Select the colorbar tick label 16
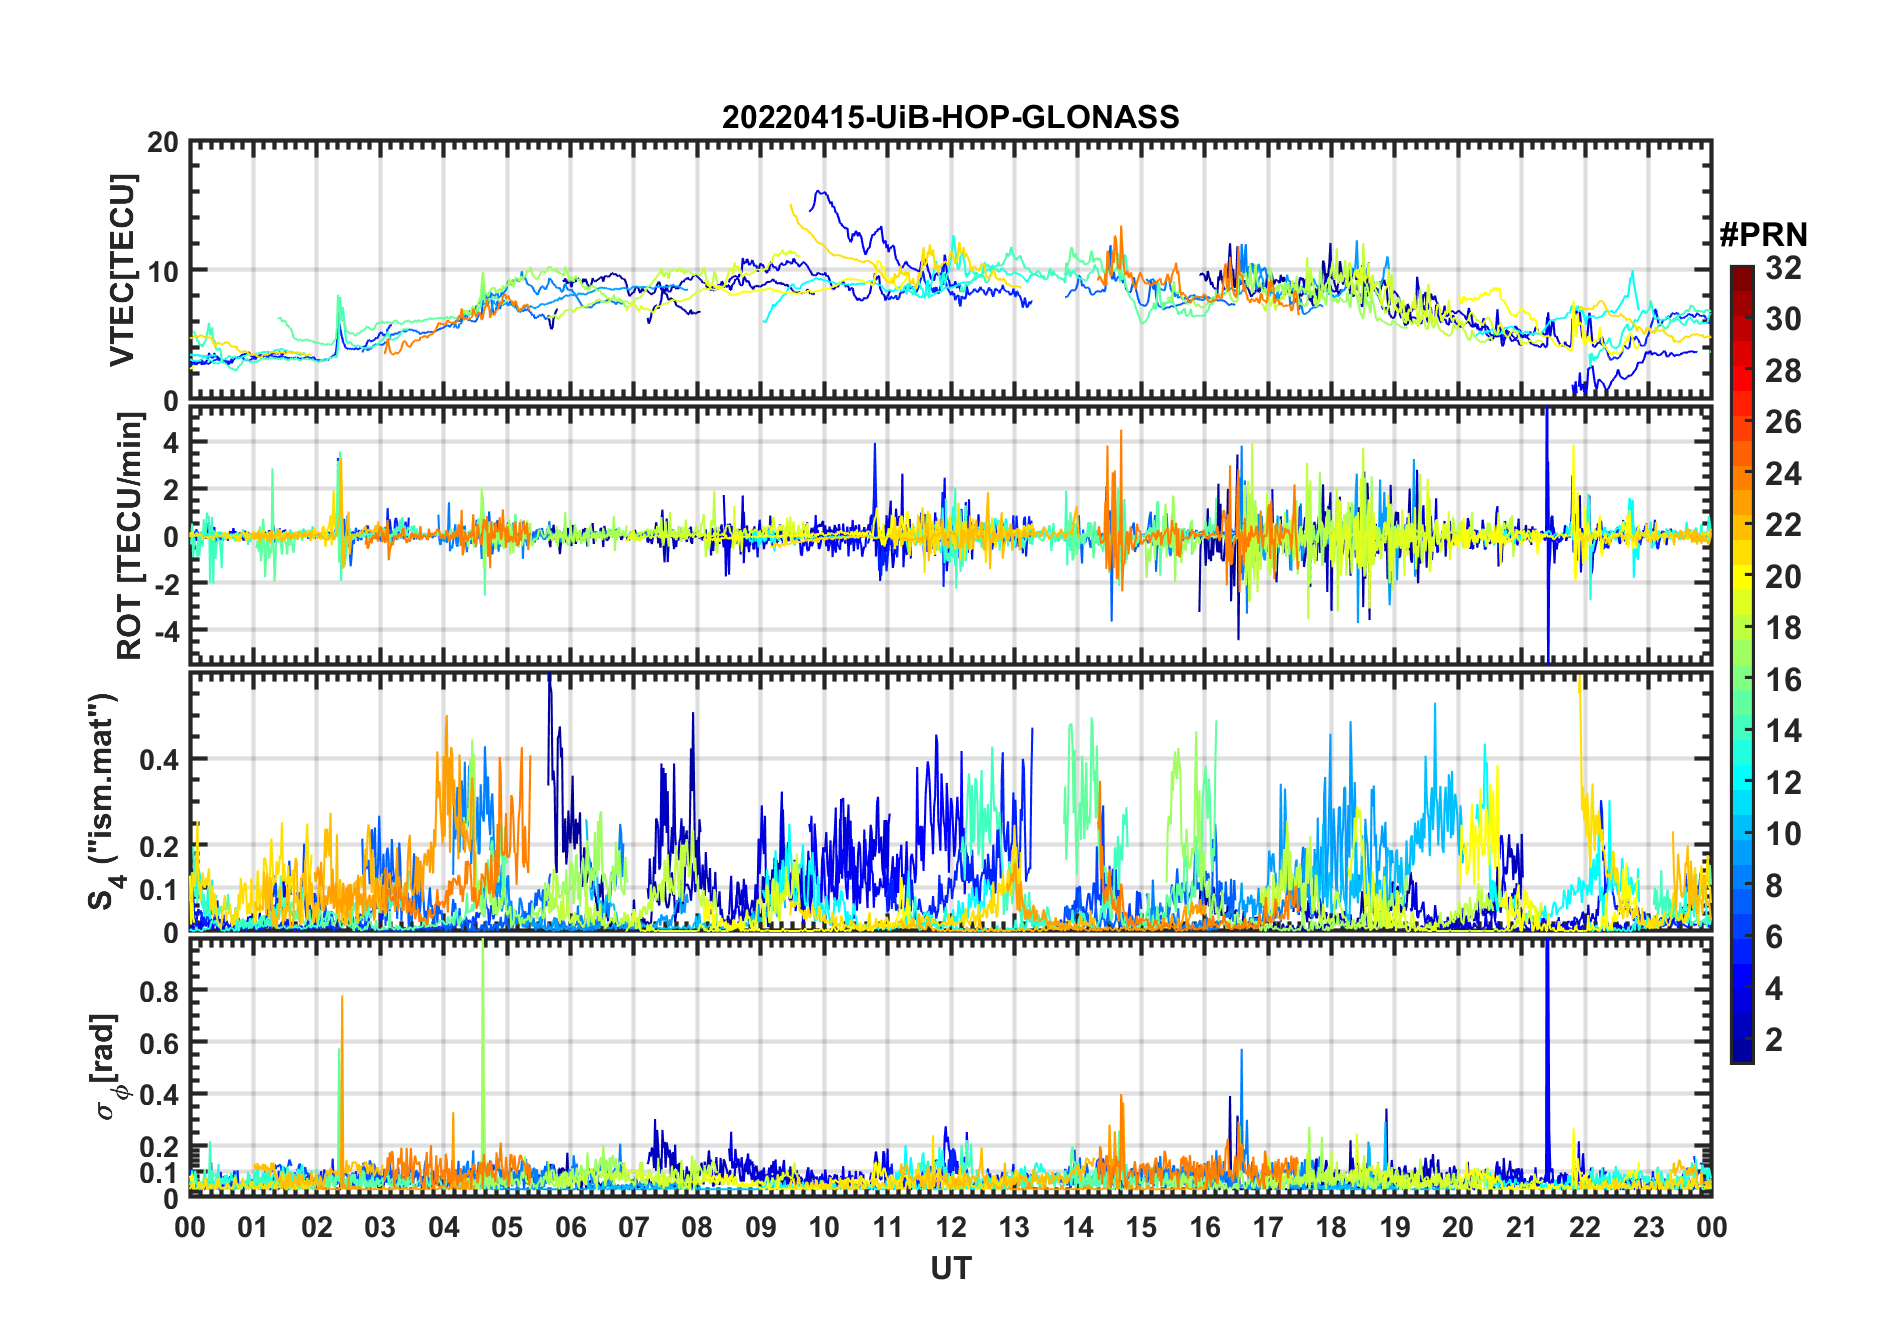The width and height of the screenshot is (1902, 1330). click(1782, 680)
